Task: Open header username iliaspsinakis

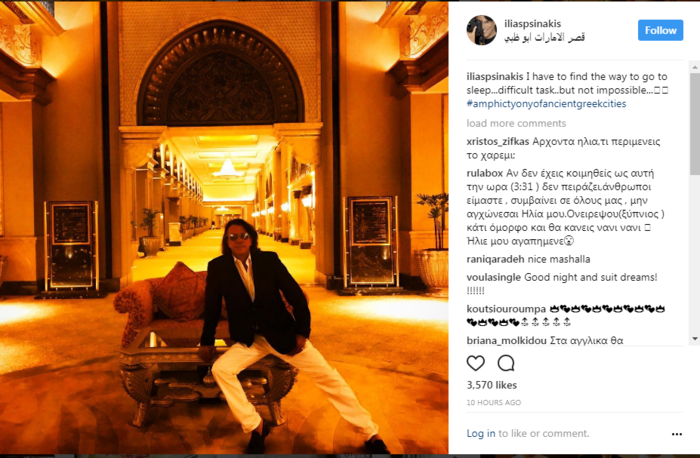Action: [x=533, y=24]
